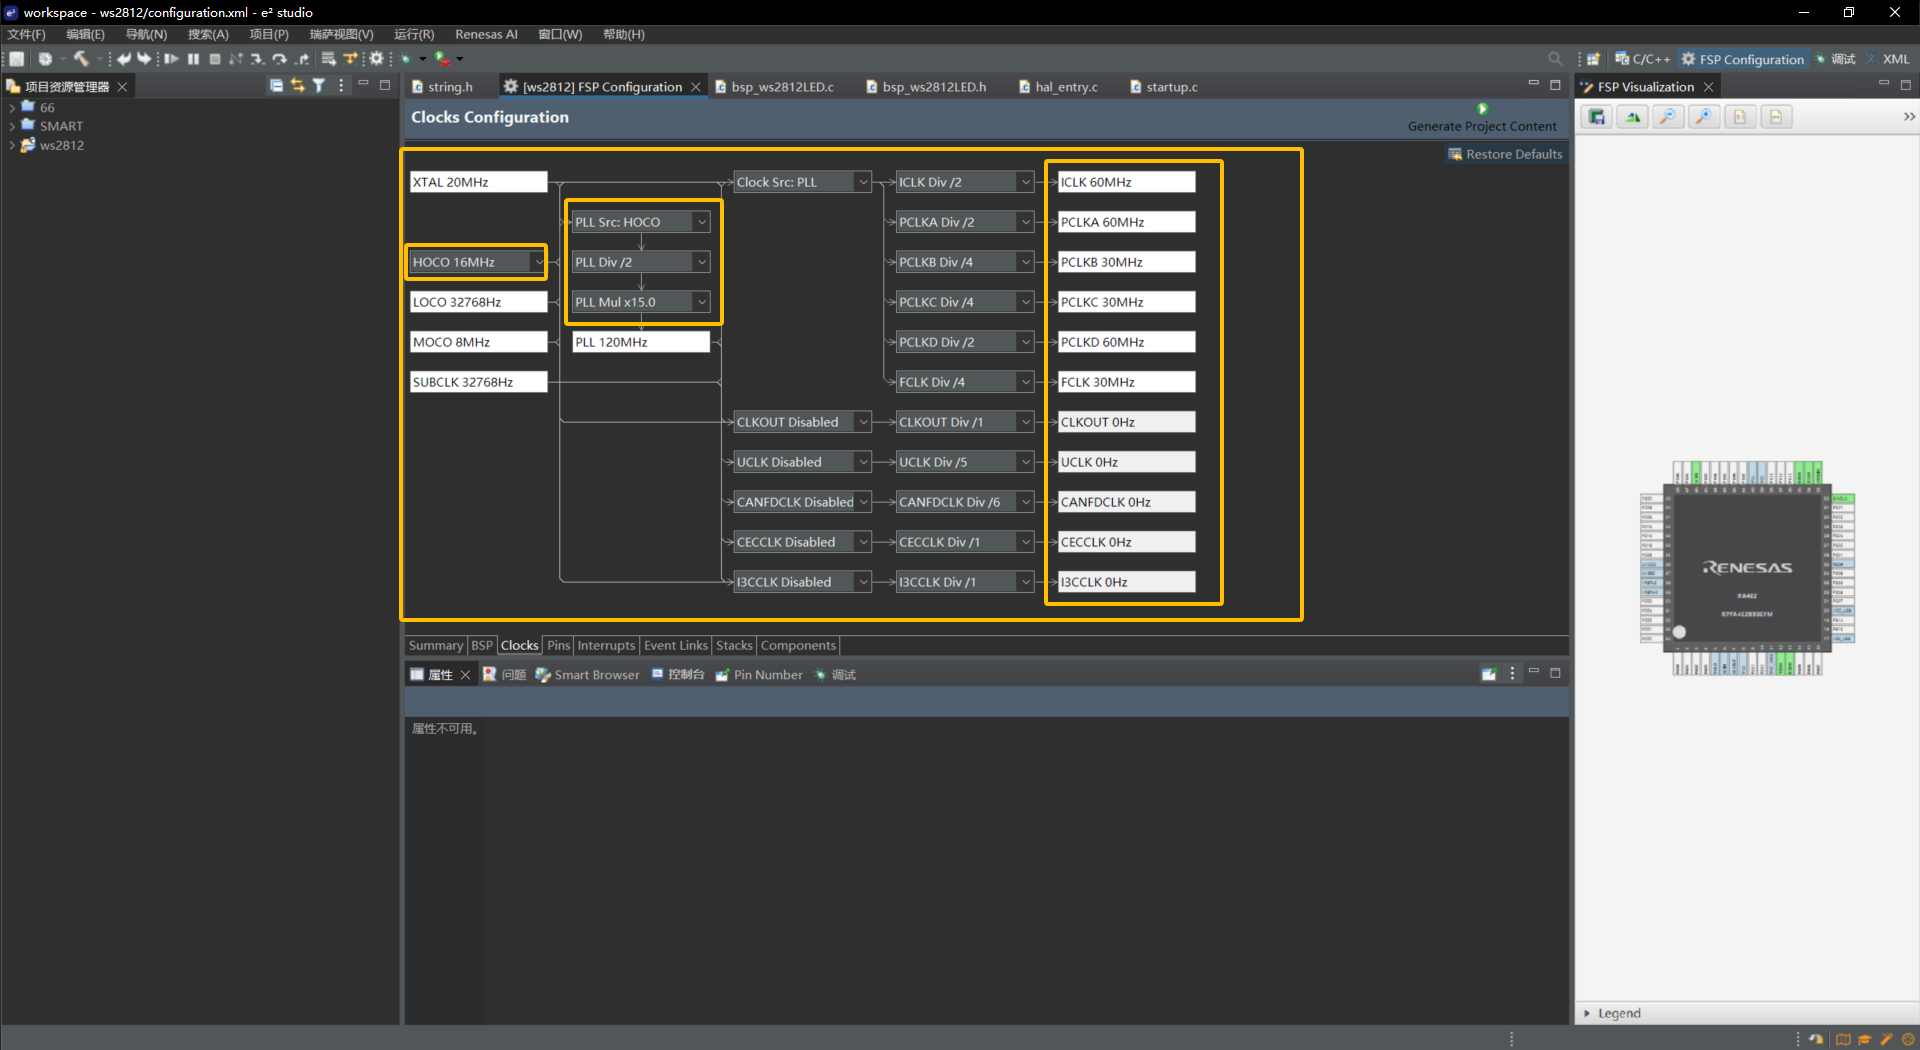Click the XTAL 20MHz input field
This screenshot has width=1920, height=1050.
[x=478, y=182]
